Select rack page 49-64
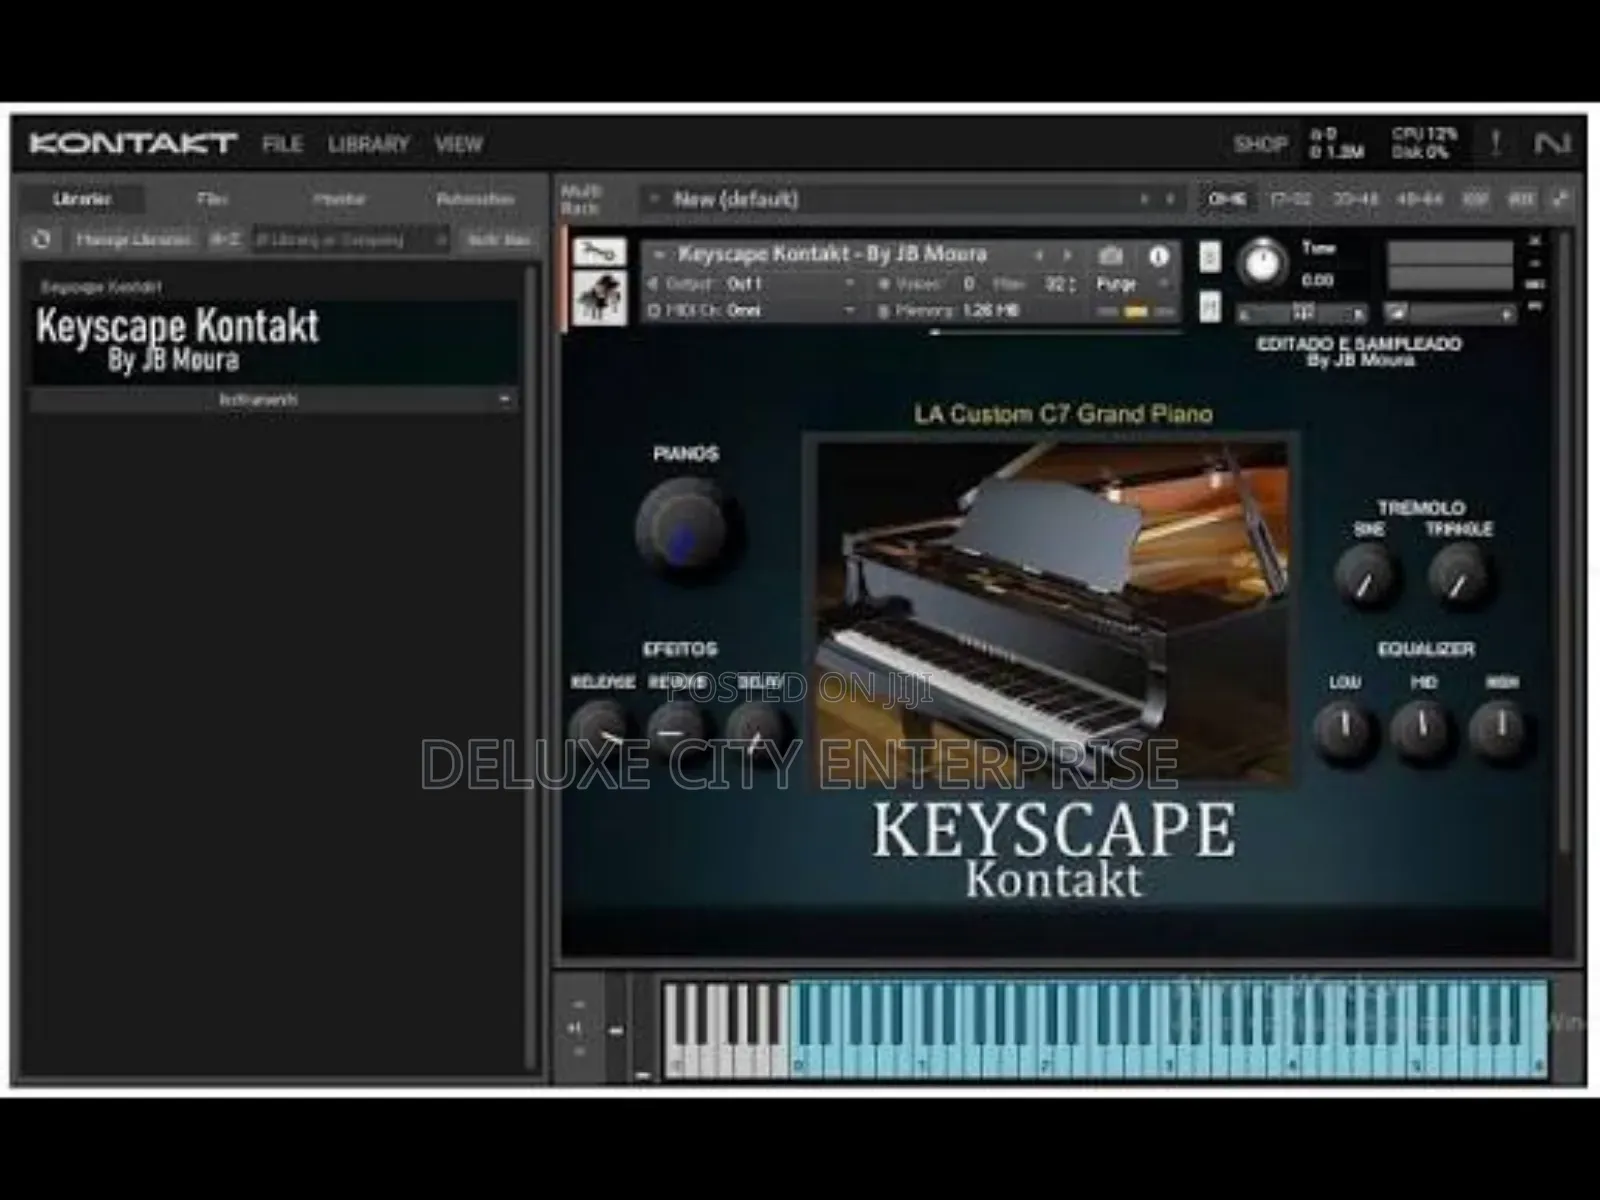 1419,199
